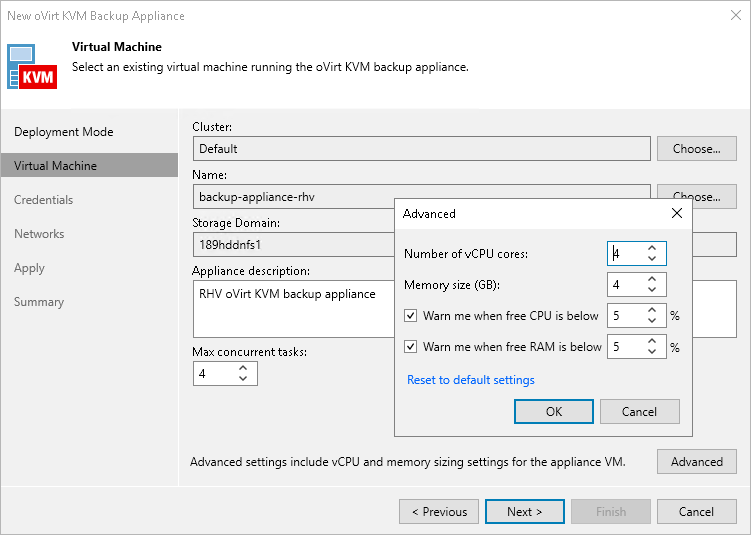Lower the free CPU warning percentage

pos(652,320)
